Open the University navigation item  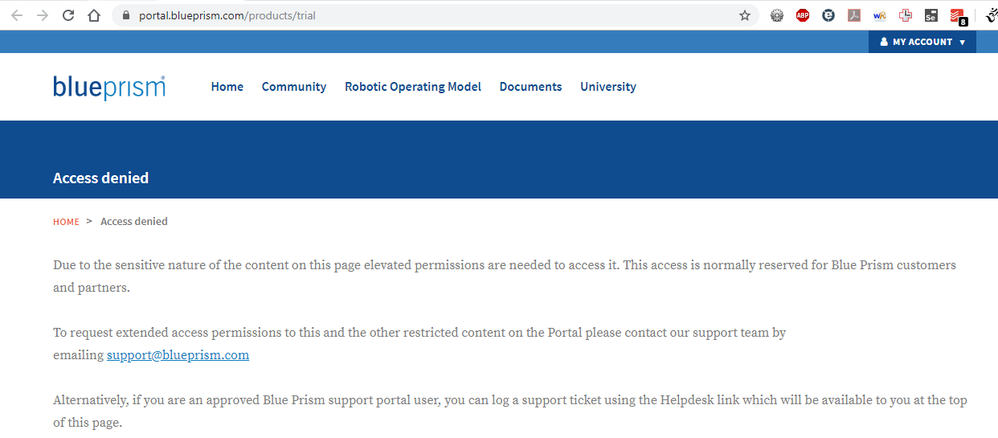pyautogui.click(x=608, y=87)
